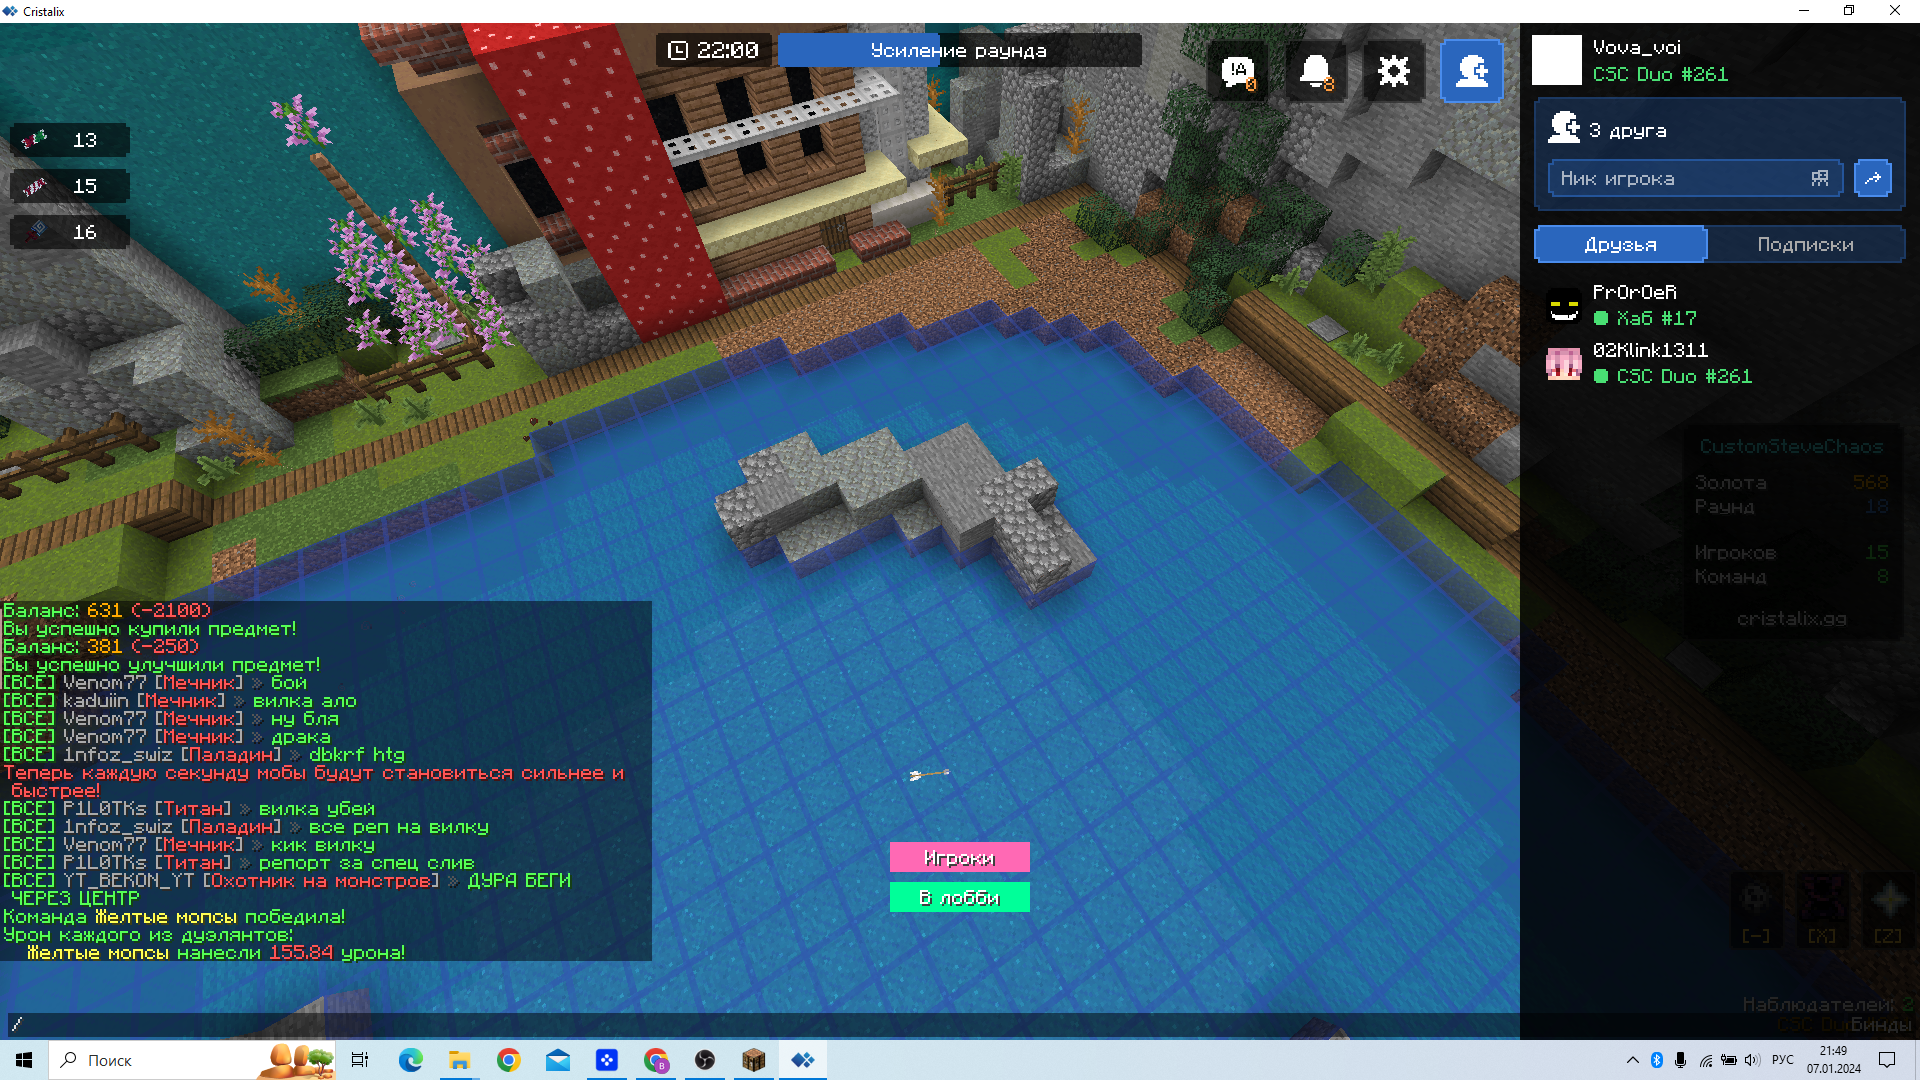Open the taskbar clock showing 21:49

point(1834,1060)
